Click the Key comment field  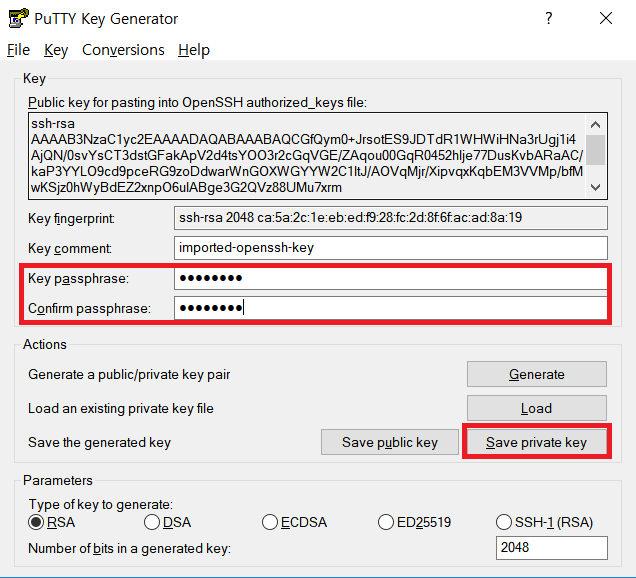pos(391,248)
